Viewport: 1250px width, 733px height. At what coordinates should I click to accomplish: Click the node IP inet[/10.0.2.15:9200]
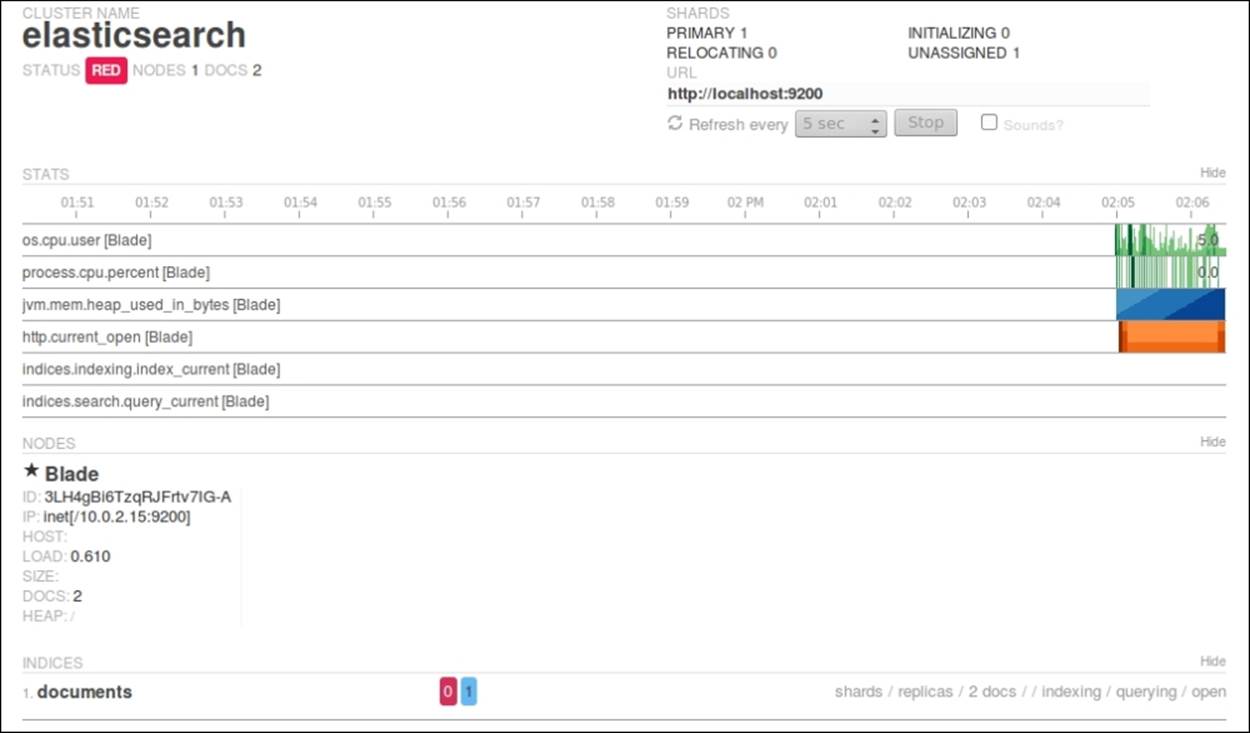(x=117, y=517)
